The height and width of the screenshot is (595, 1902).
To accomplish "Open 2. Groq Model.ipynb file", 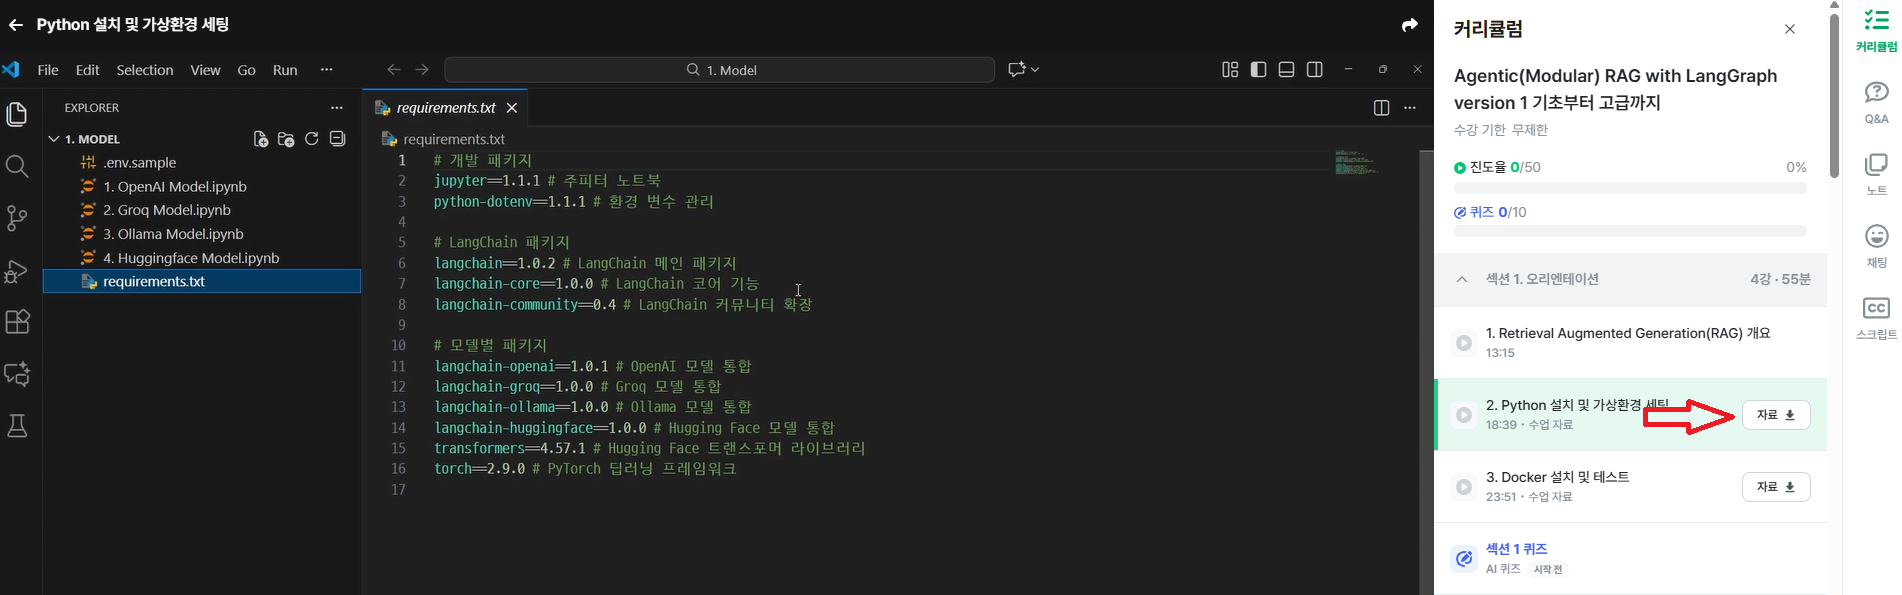I will [167, 210].
